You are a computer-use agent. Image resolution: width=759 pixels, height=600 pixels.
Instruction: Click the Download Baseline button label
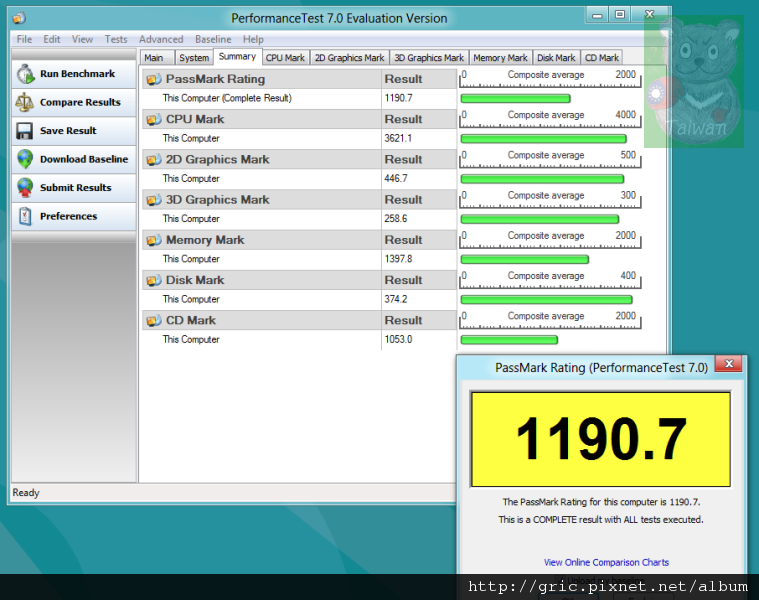click(84, 159)
